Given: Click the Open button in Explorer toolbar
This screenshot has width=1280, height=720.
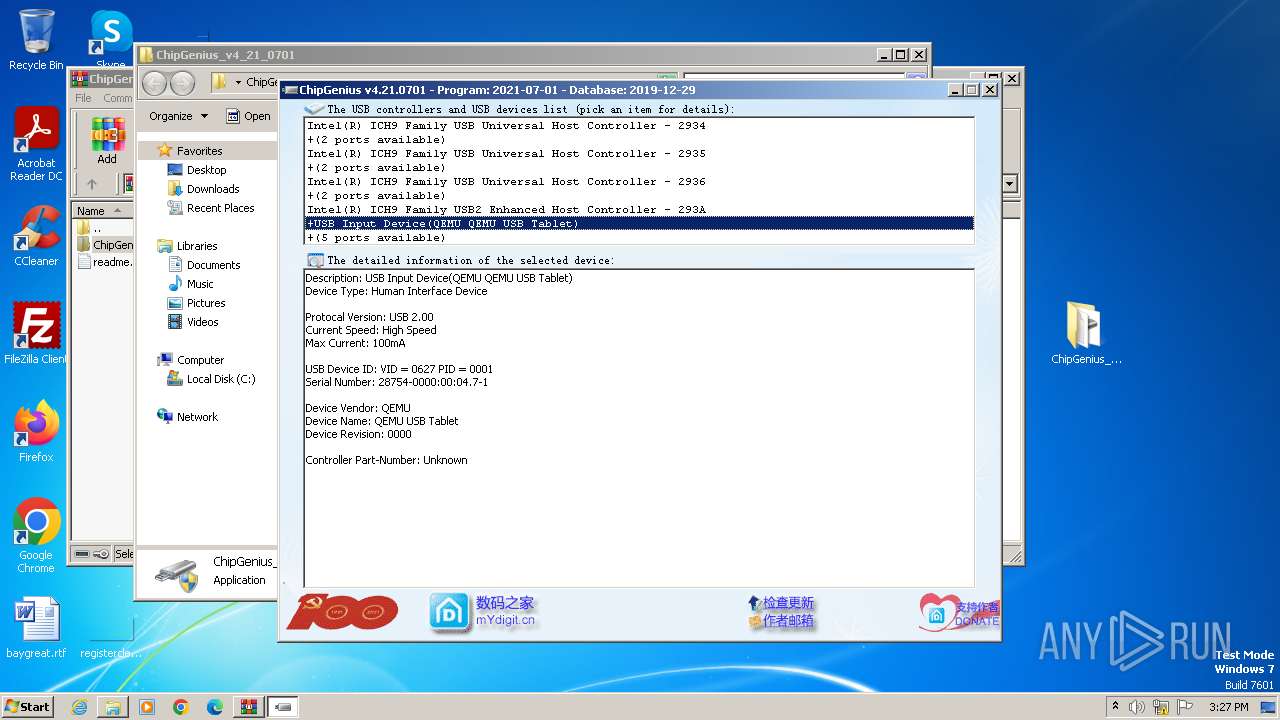Looking at the screenshot, I should tap(248, 116).
